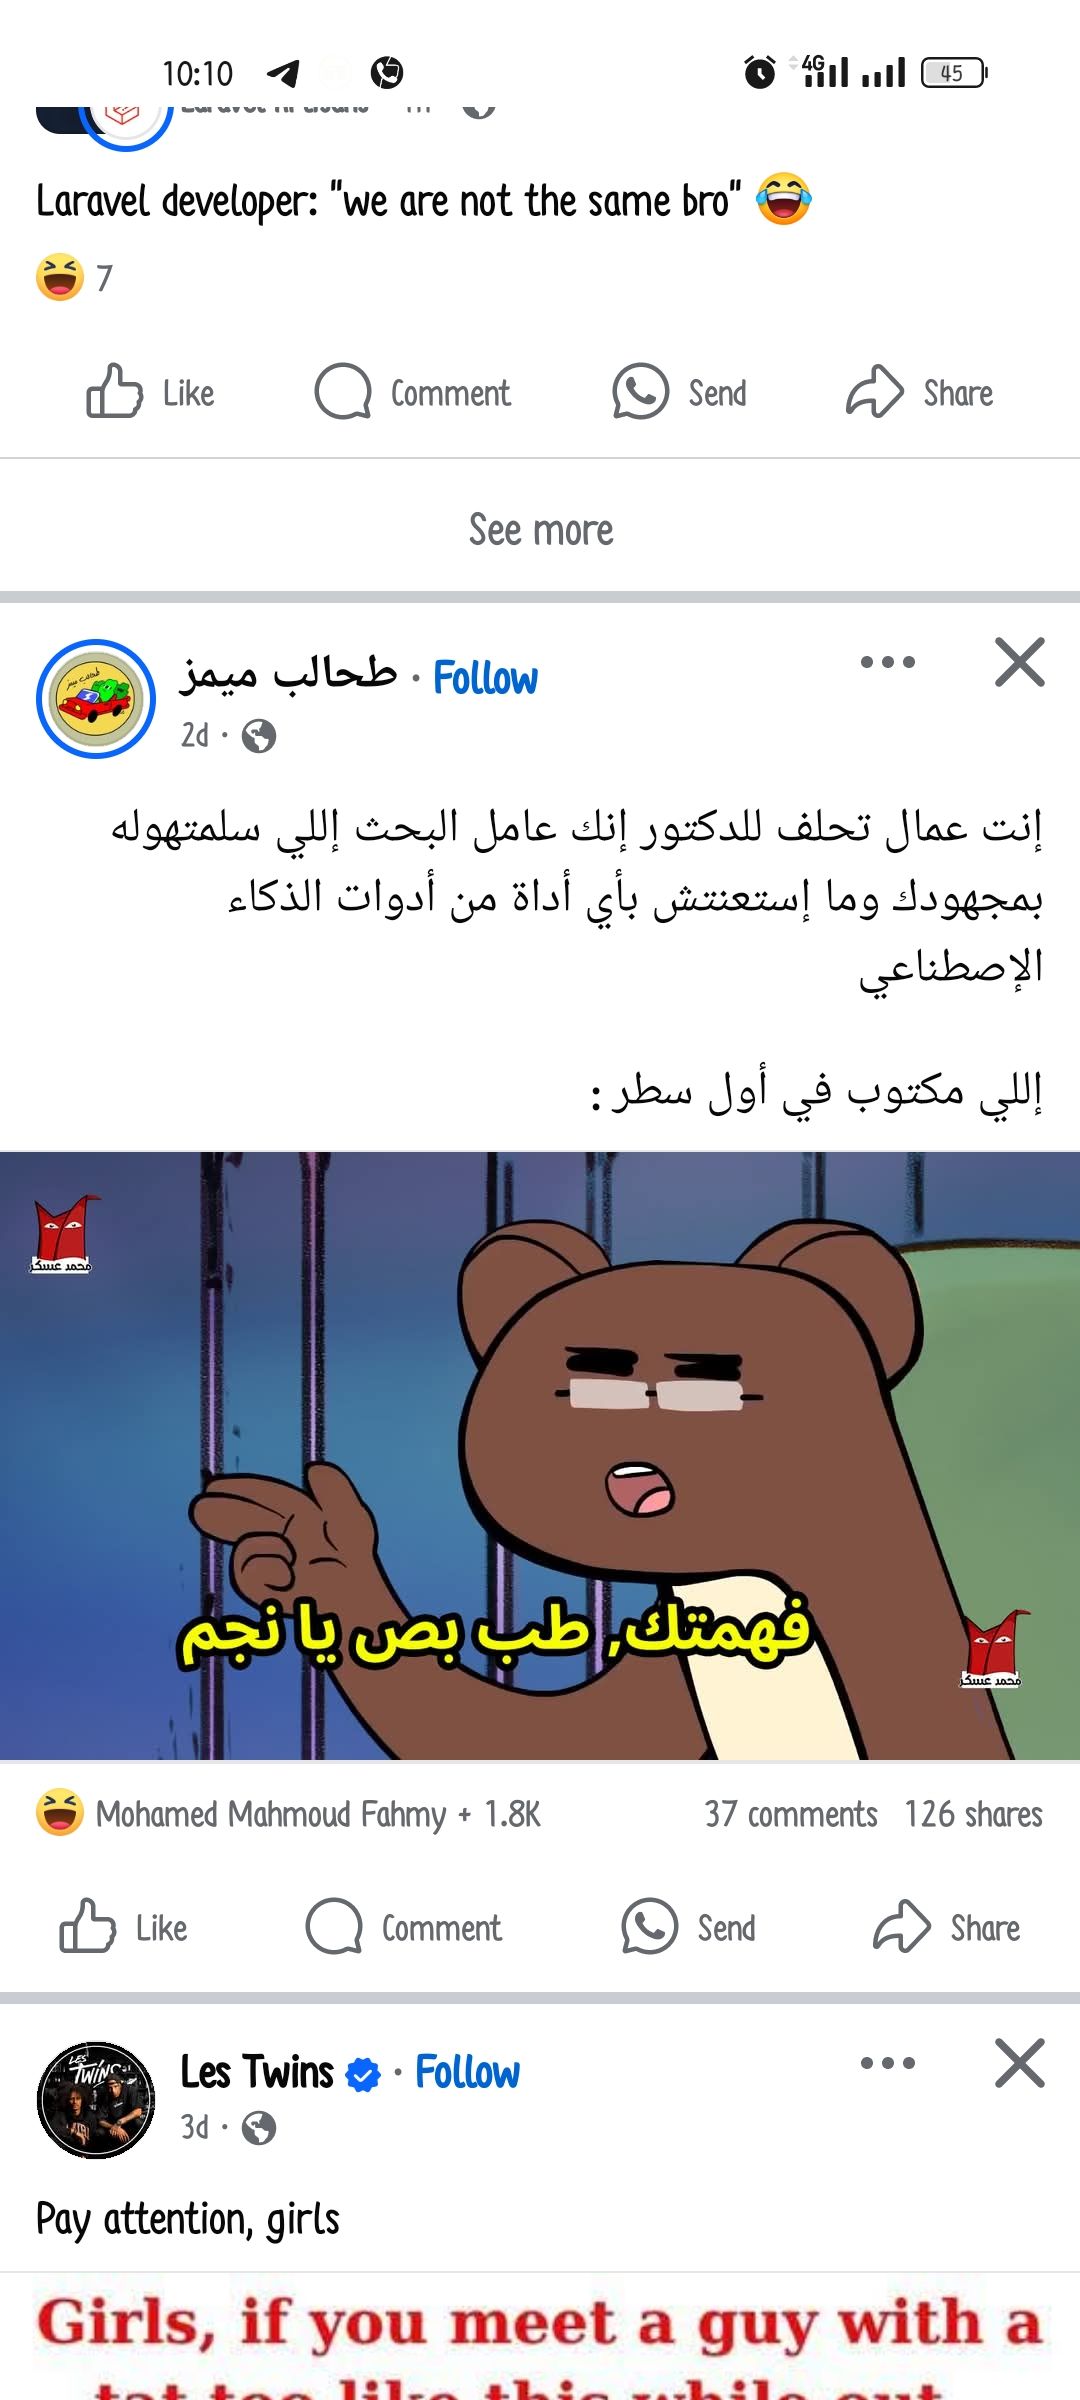Open the brown bear meme image
This screenshot has width=1080, height=2400.
pos(540,1456)
